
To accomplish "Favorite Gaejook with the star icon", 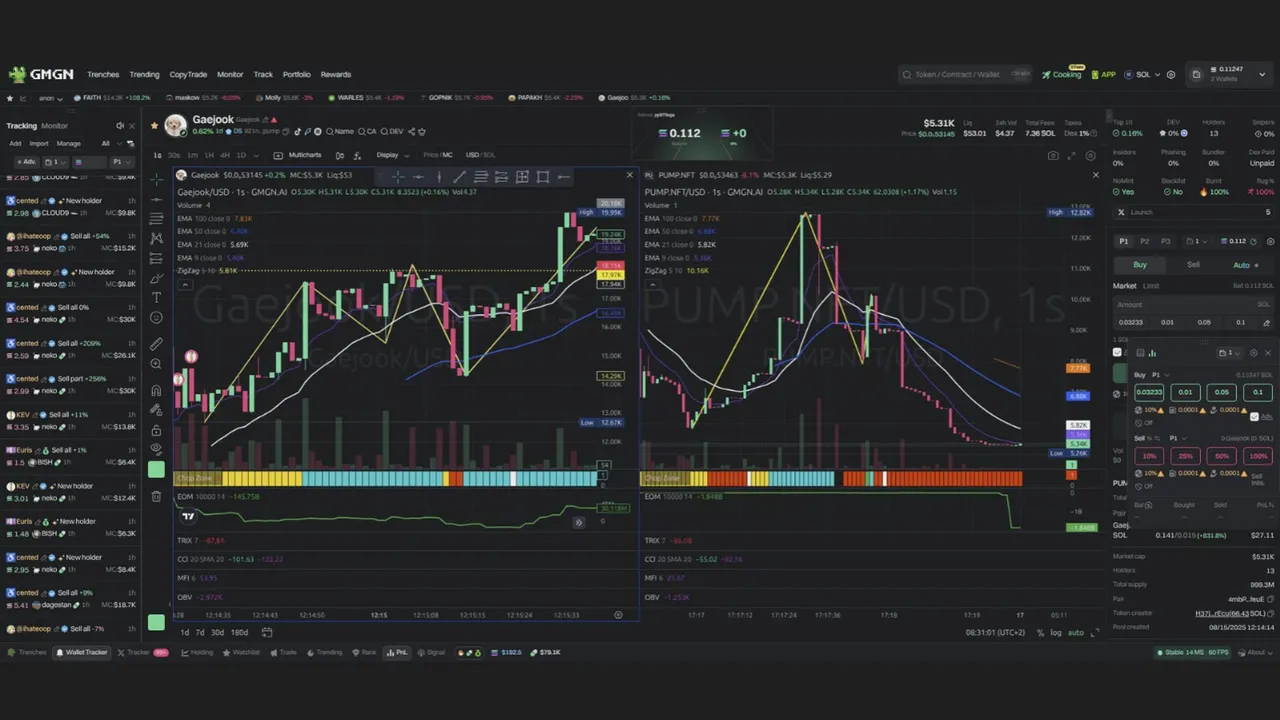I will (155, 126).
